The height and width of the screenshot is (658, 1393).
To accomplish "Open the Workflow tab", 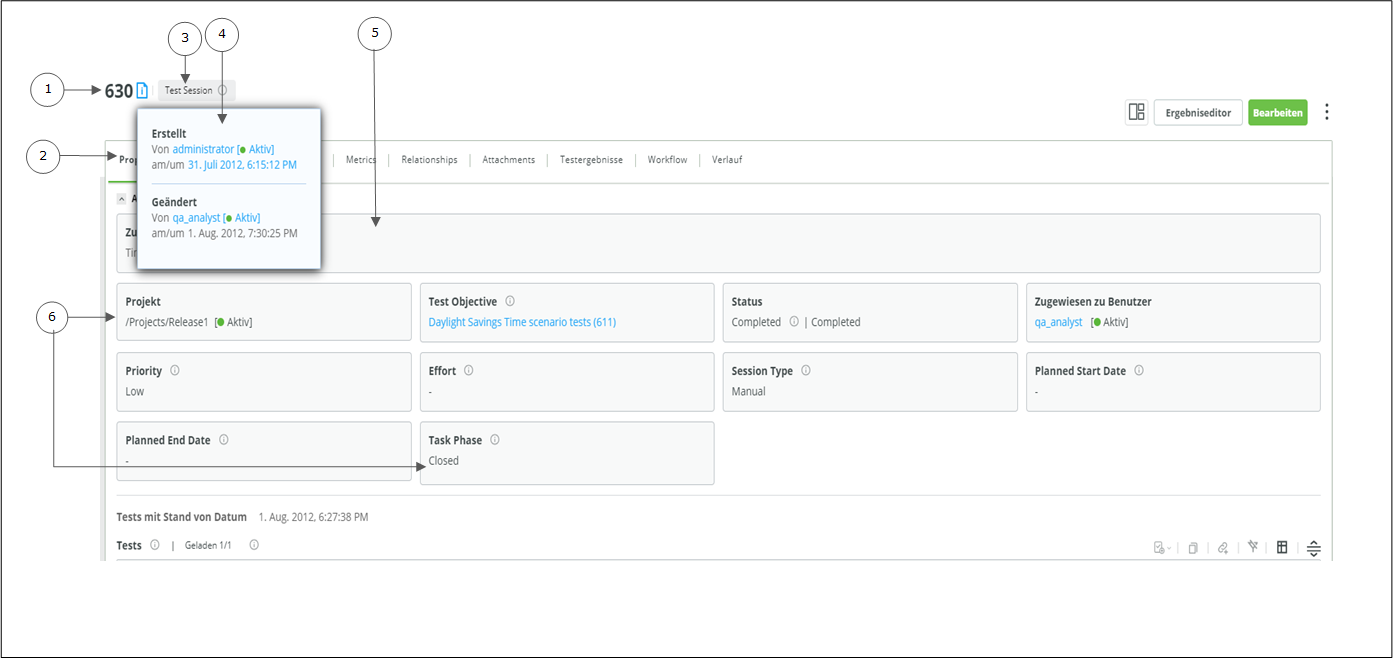I will pos(667,160).
